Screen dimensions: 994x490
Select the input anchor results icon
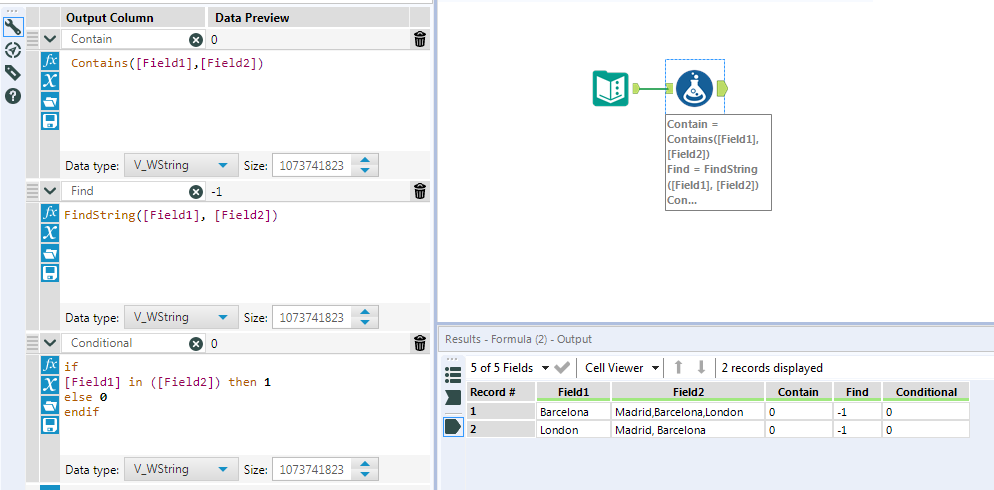coord(453,398)
